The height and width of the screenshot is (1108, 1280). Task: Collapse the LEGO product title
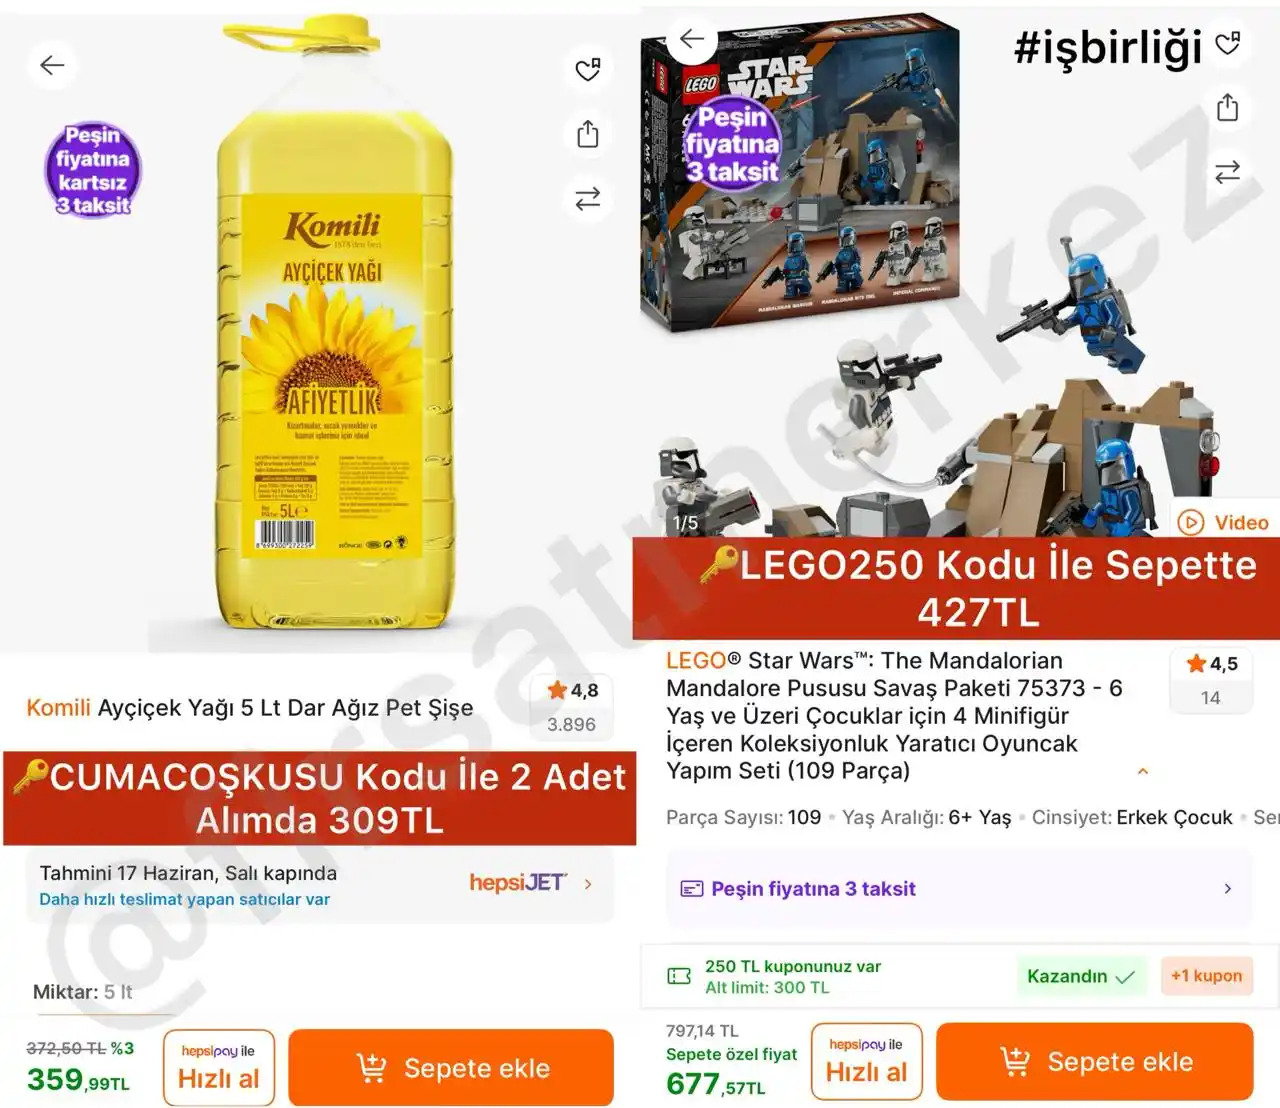tap(1143, 771)
